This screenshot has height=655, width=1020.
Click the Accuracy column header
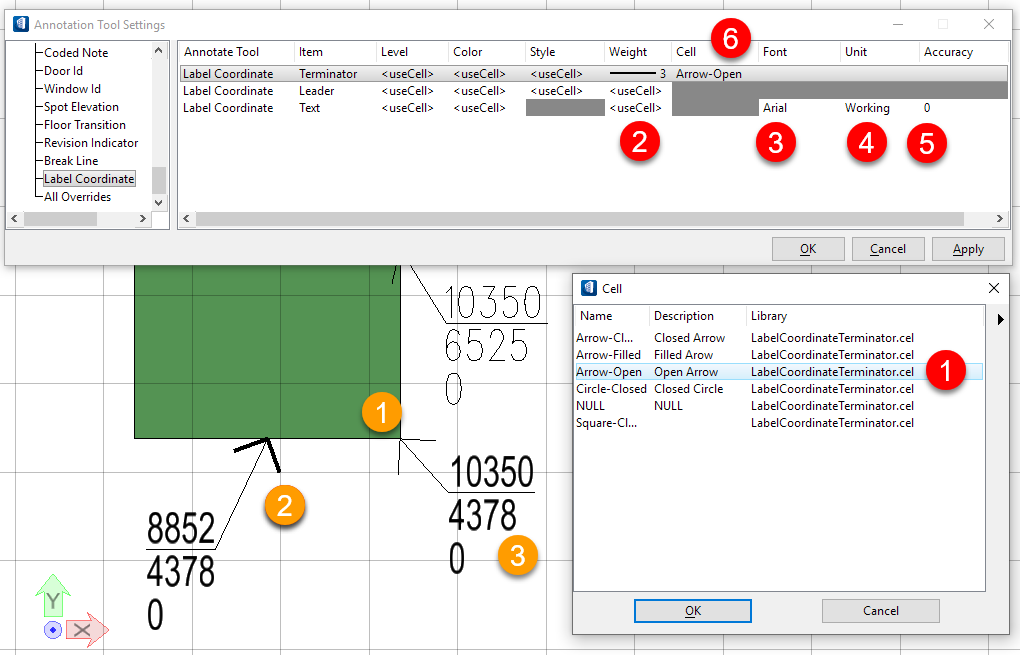948,52
